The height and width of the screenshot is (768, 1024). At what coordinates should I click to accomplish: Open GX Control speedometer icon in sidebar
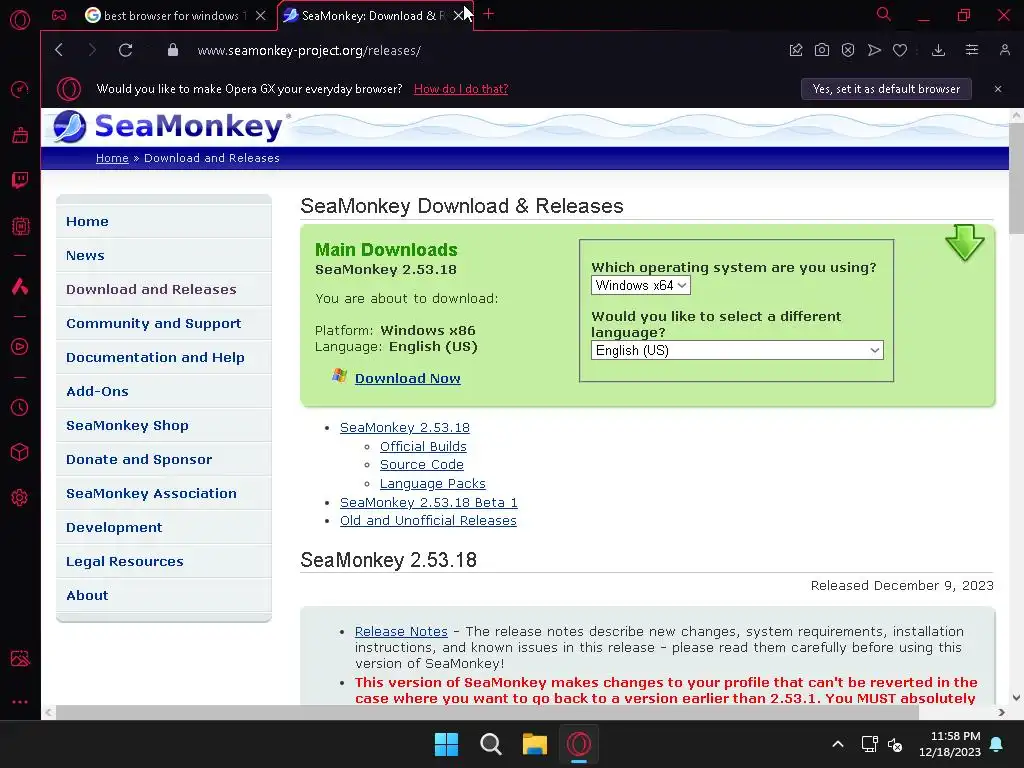[20, 89]
